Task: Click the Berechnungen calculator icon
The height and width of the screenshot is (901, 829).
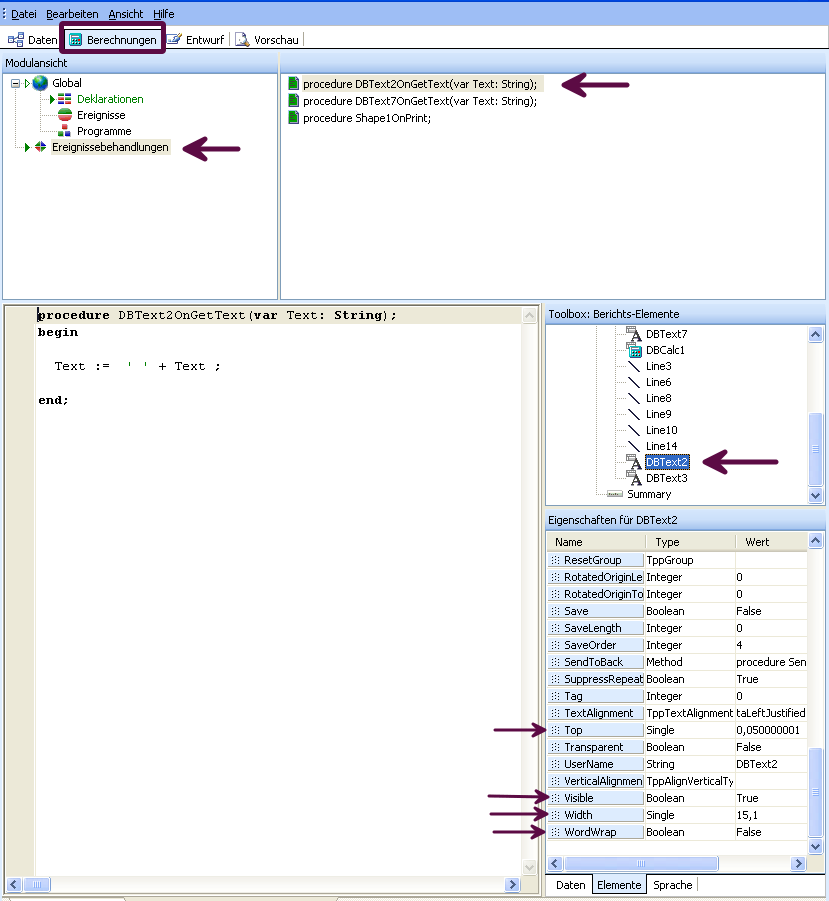Action: pyautogui.click(x=75, y=40)
